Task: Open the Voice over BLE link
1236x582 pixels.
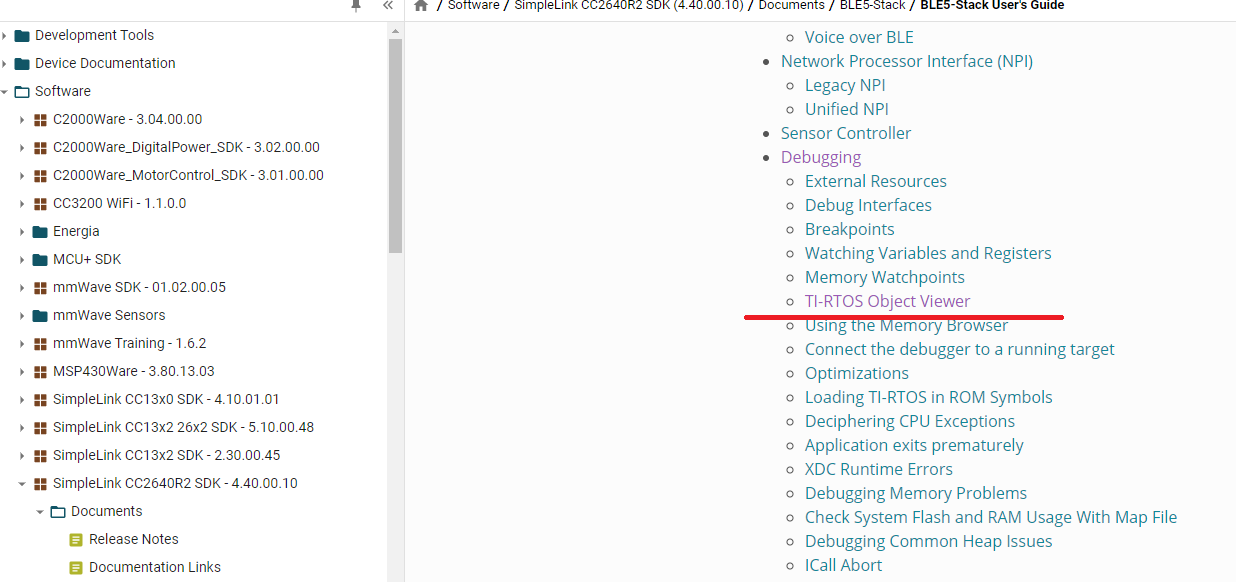Action: point(859,37)
